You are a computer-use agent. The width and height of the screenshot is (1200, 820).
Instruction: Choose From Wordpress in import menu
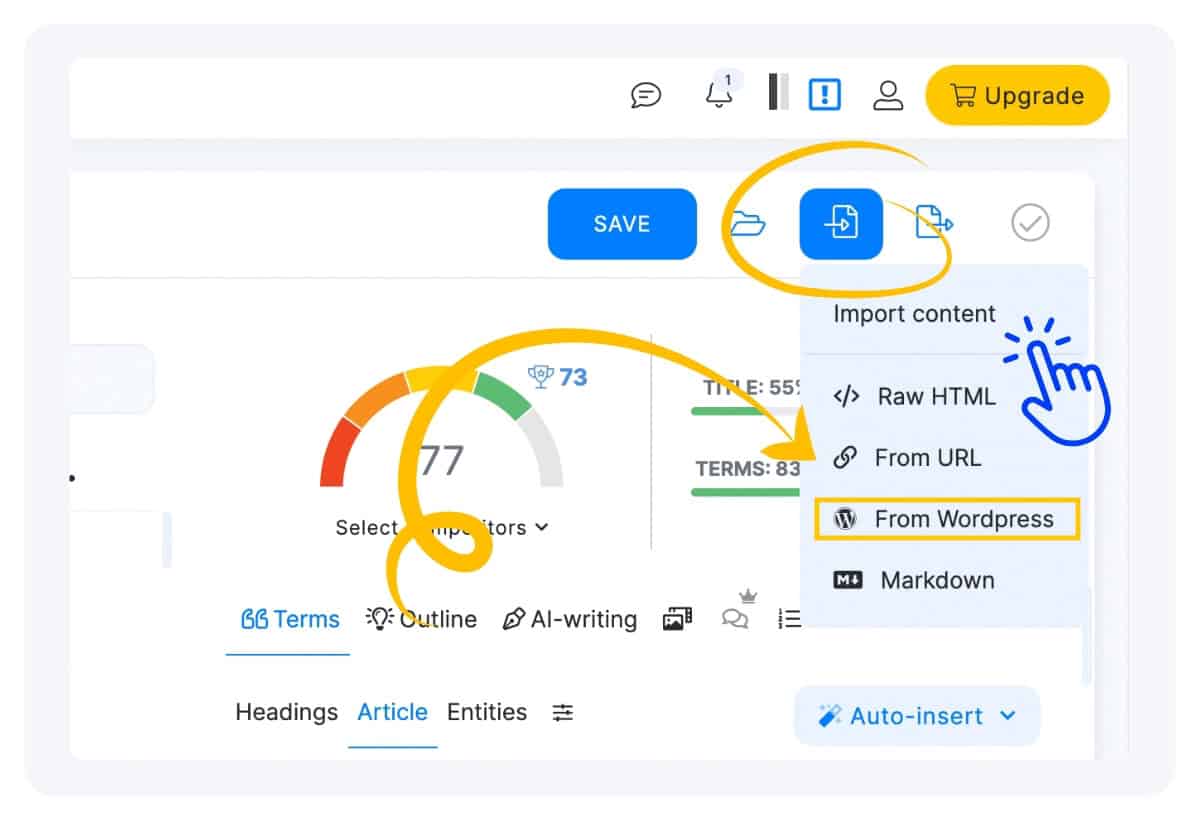pyautogui.click(x=947, y=519)
